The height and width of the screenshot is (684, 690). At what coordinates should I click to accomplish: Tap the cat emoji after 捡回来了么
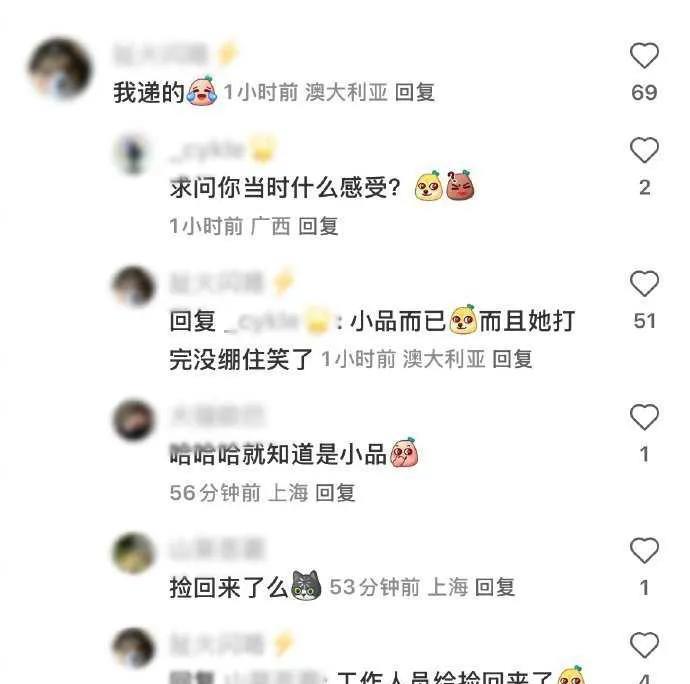[306, 585]
